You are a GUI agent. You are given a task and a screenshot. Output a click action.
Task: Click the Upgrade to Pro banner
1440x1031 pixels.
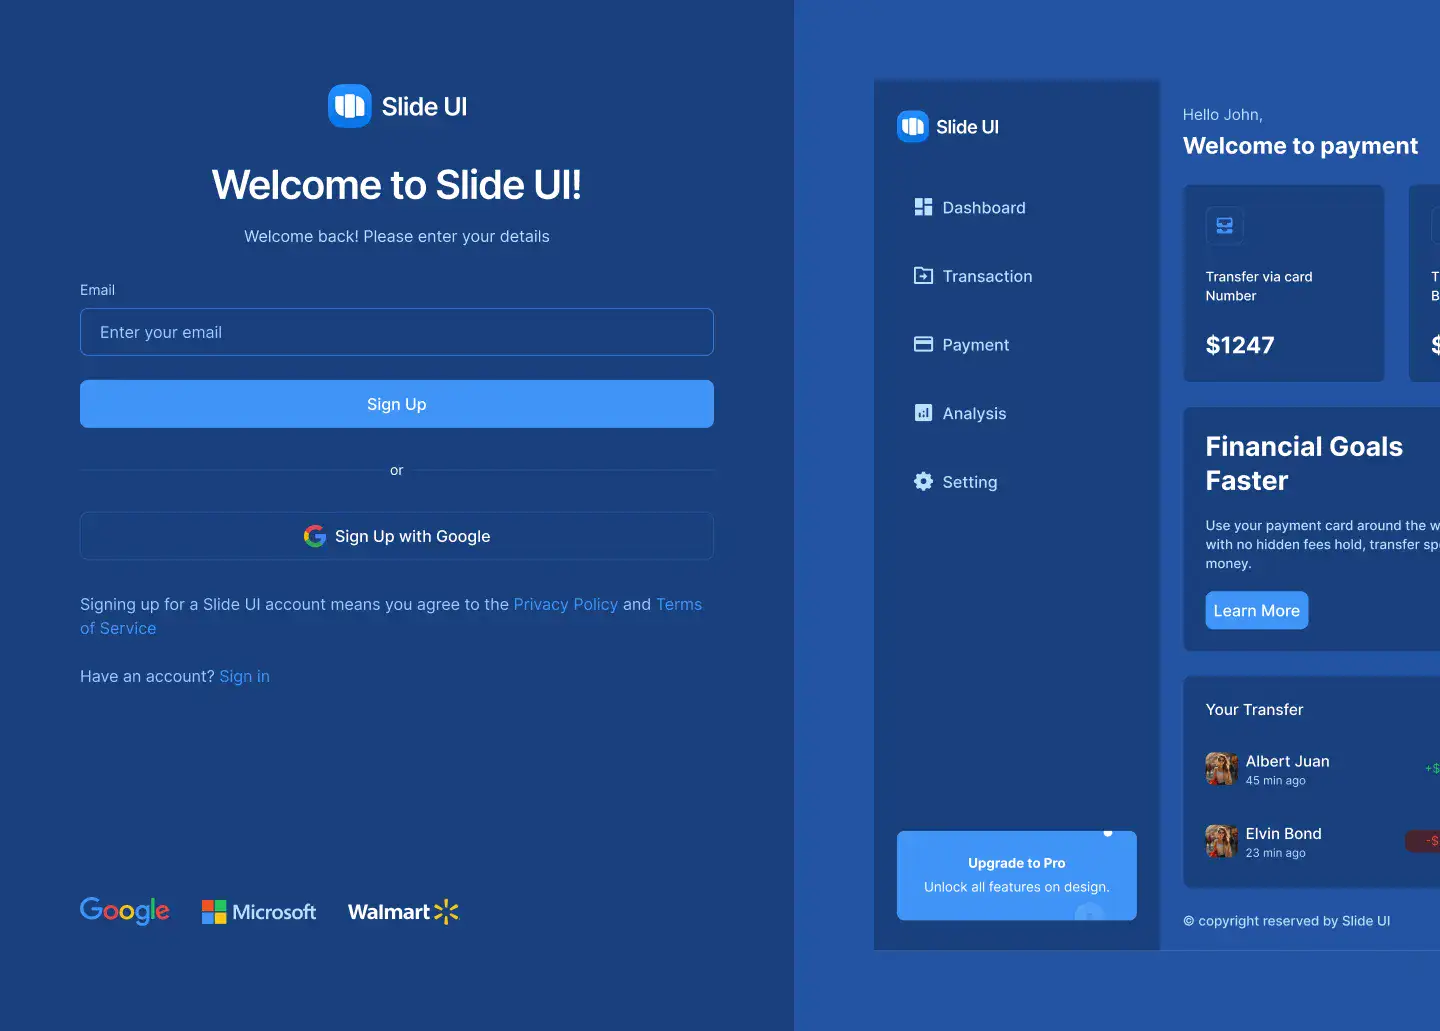pos(1017,875)
